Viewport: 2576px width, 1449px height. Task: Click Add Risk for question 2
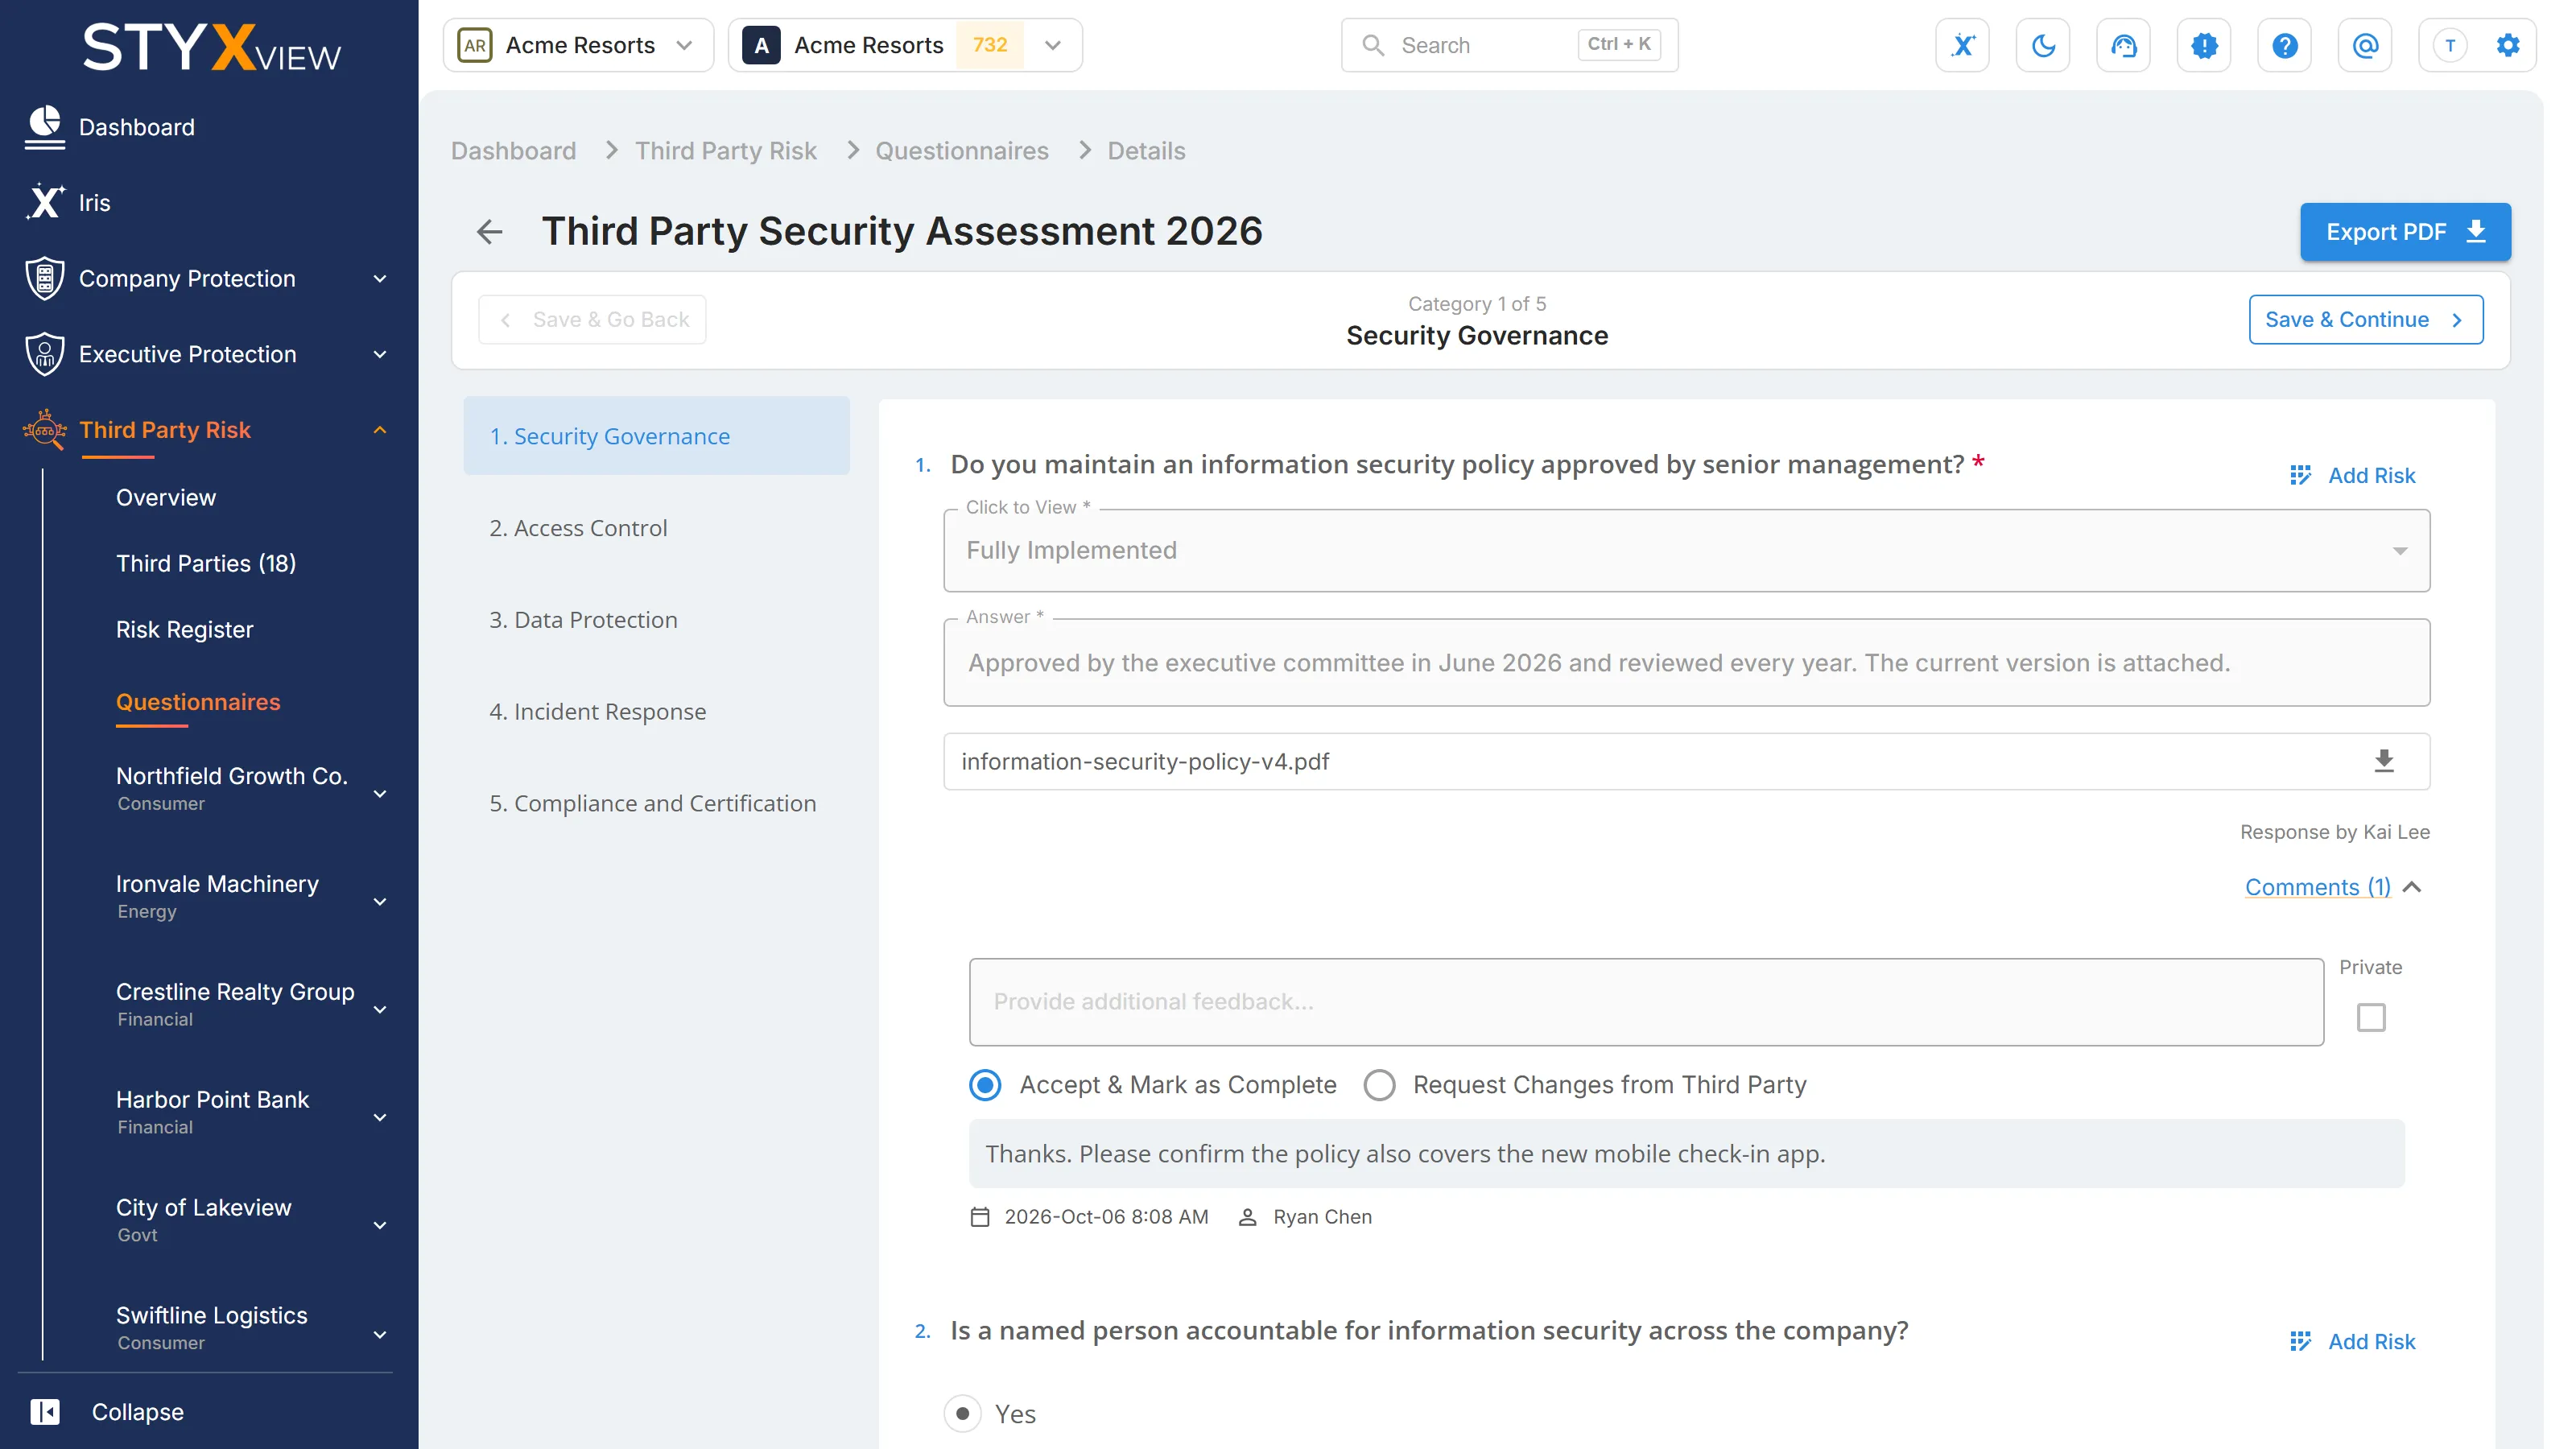pos(2352,1341)
